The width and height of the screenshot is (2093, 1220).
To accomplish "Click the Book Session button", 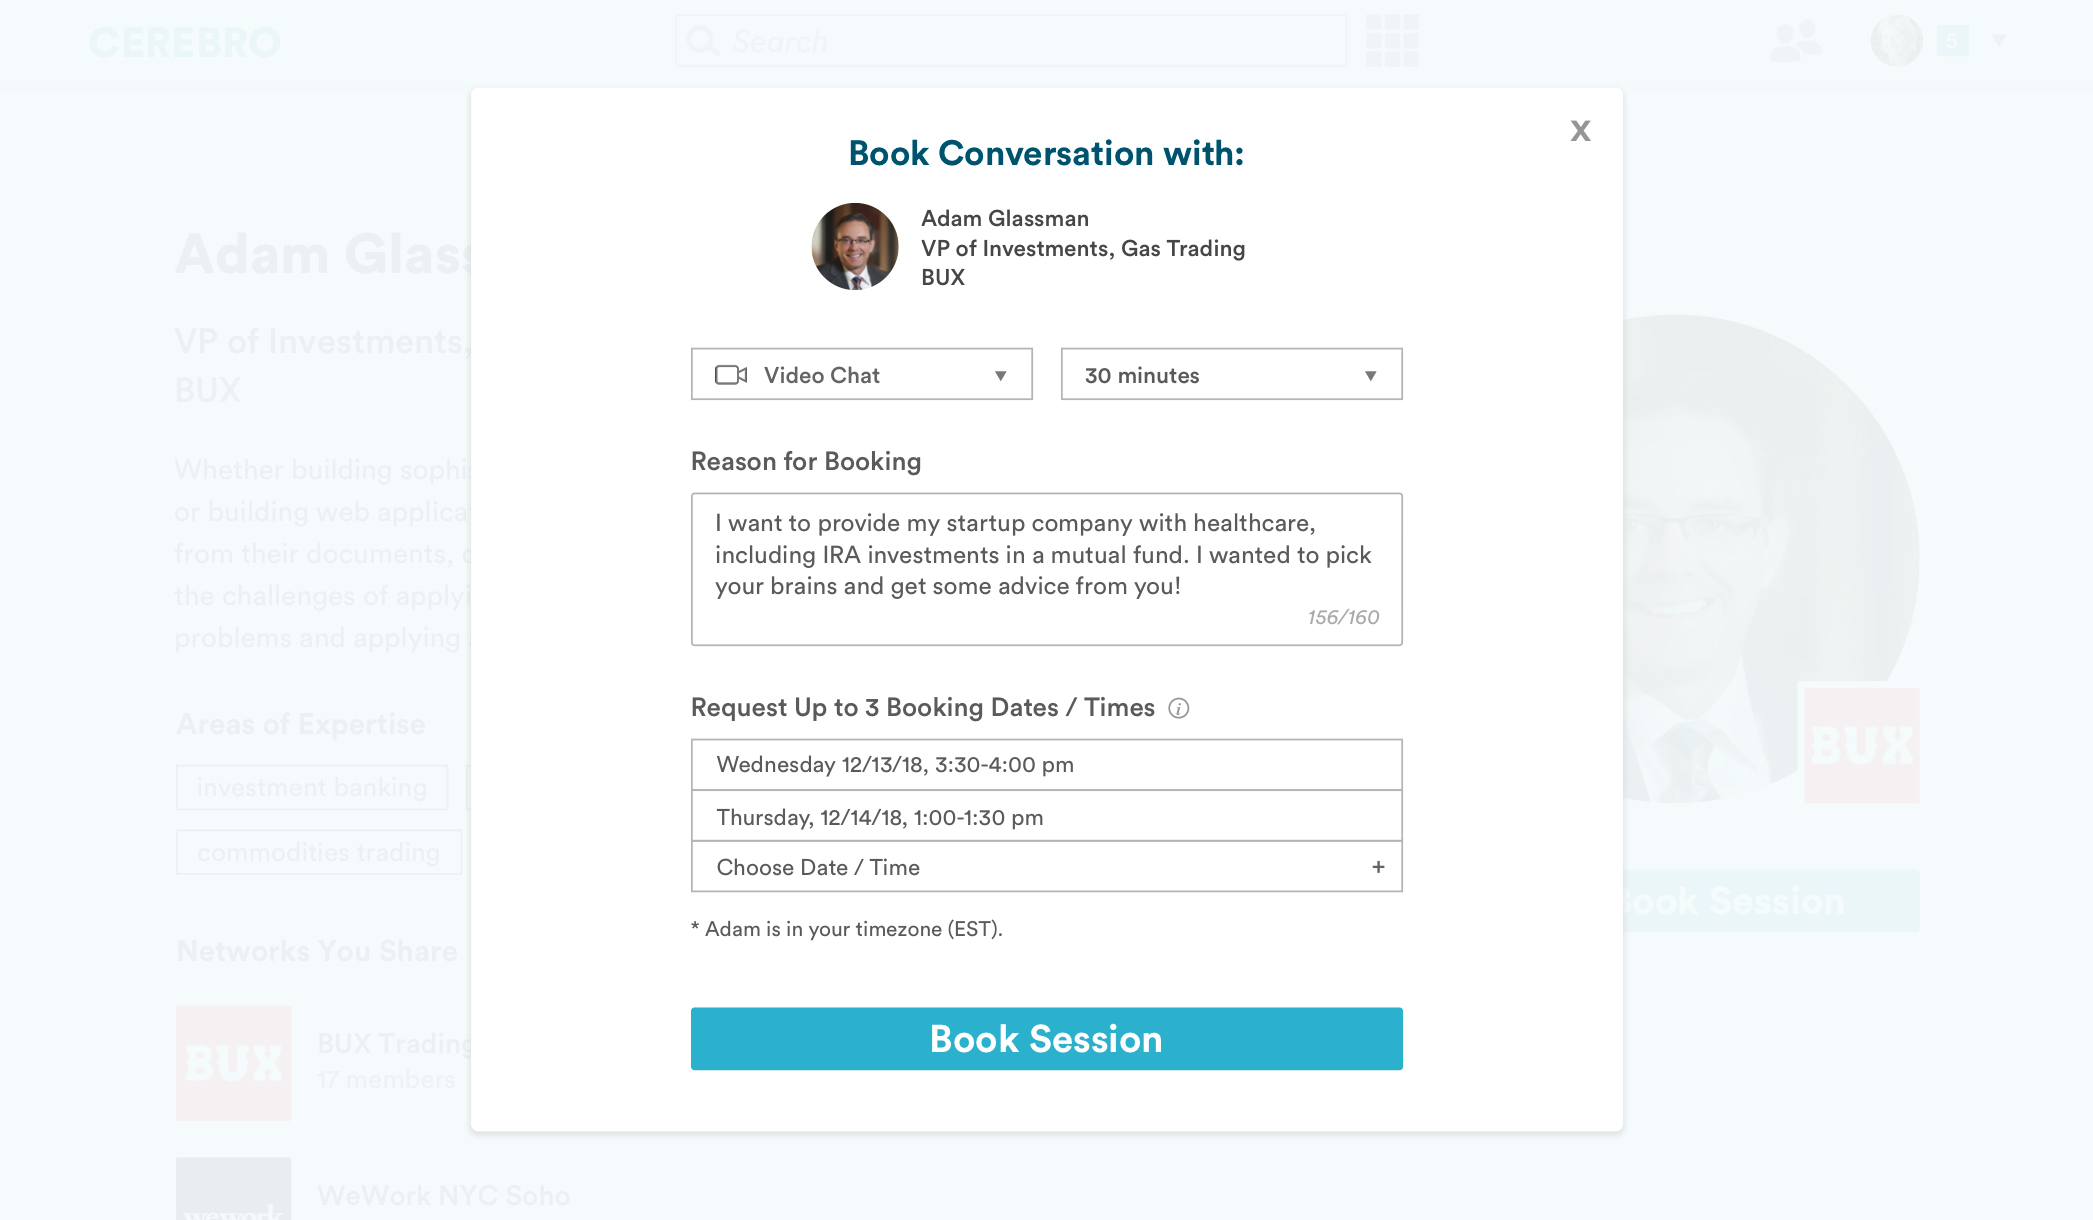I will pos(1046,1039).
